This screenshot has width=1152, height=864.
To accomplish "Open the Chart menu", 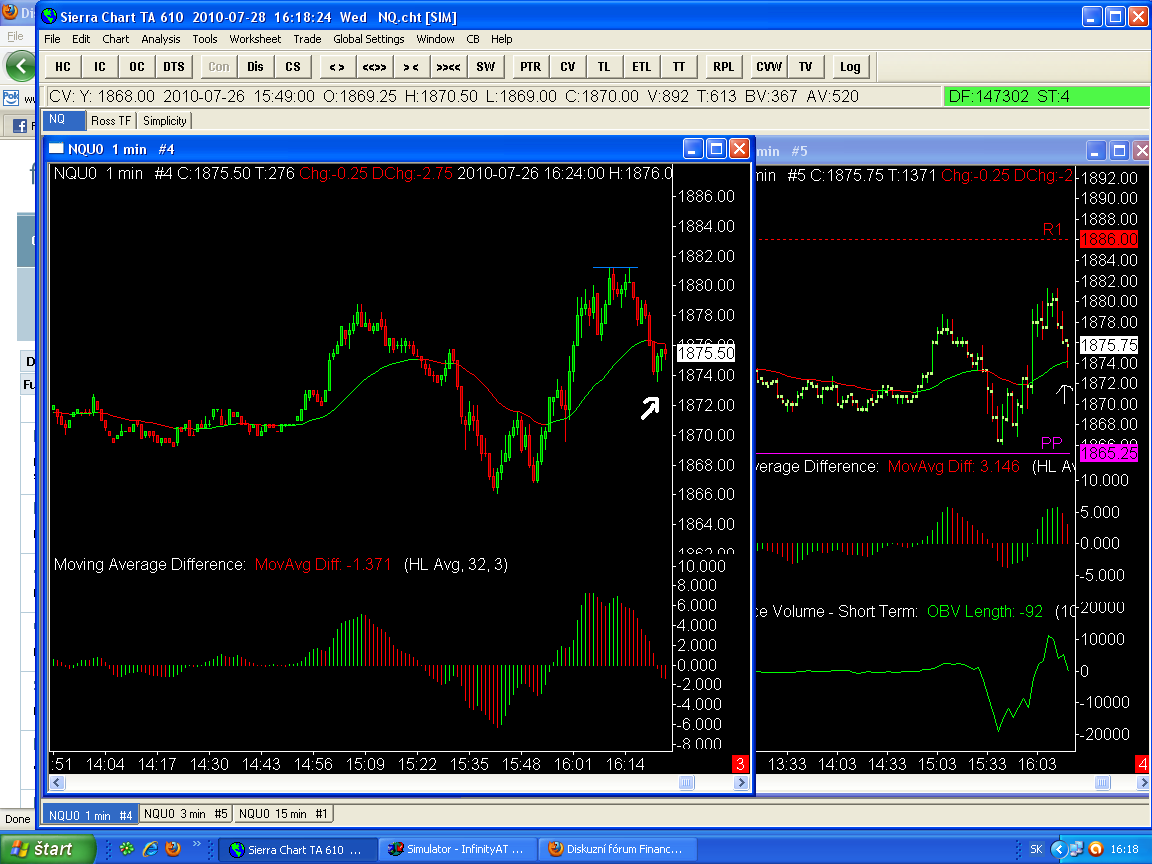I will tap(115, 39).
